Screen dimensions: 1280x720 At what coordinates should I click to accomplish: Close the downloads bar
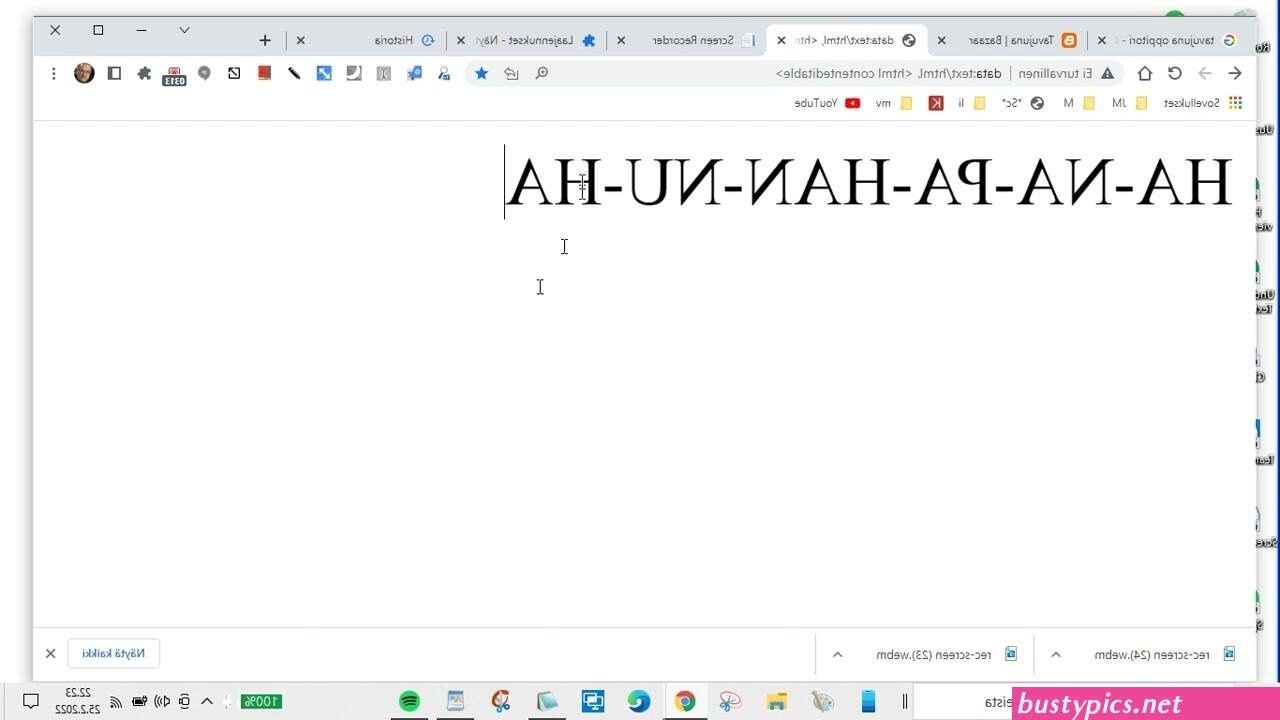pos(50,653)
